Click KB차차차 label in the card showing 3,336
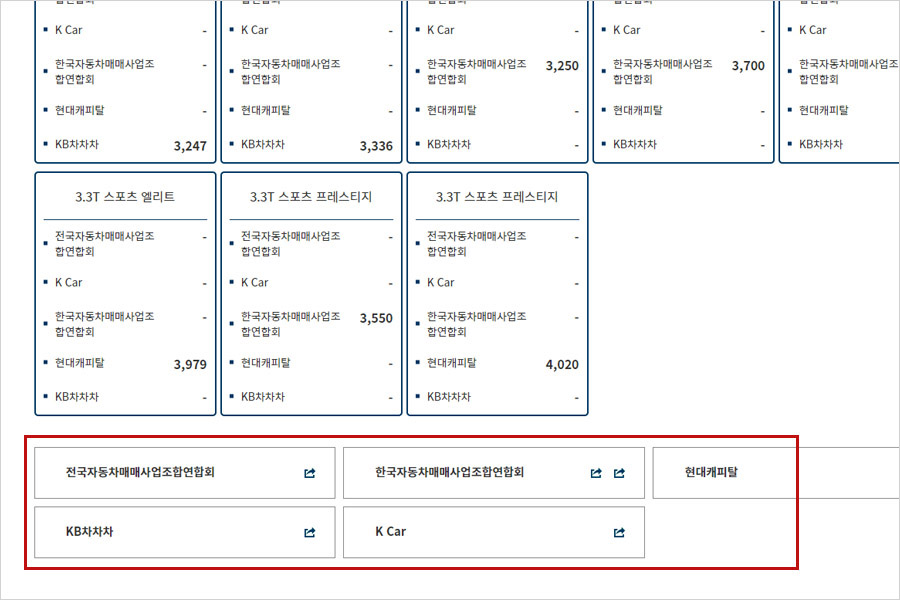 tap(263, 144)
